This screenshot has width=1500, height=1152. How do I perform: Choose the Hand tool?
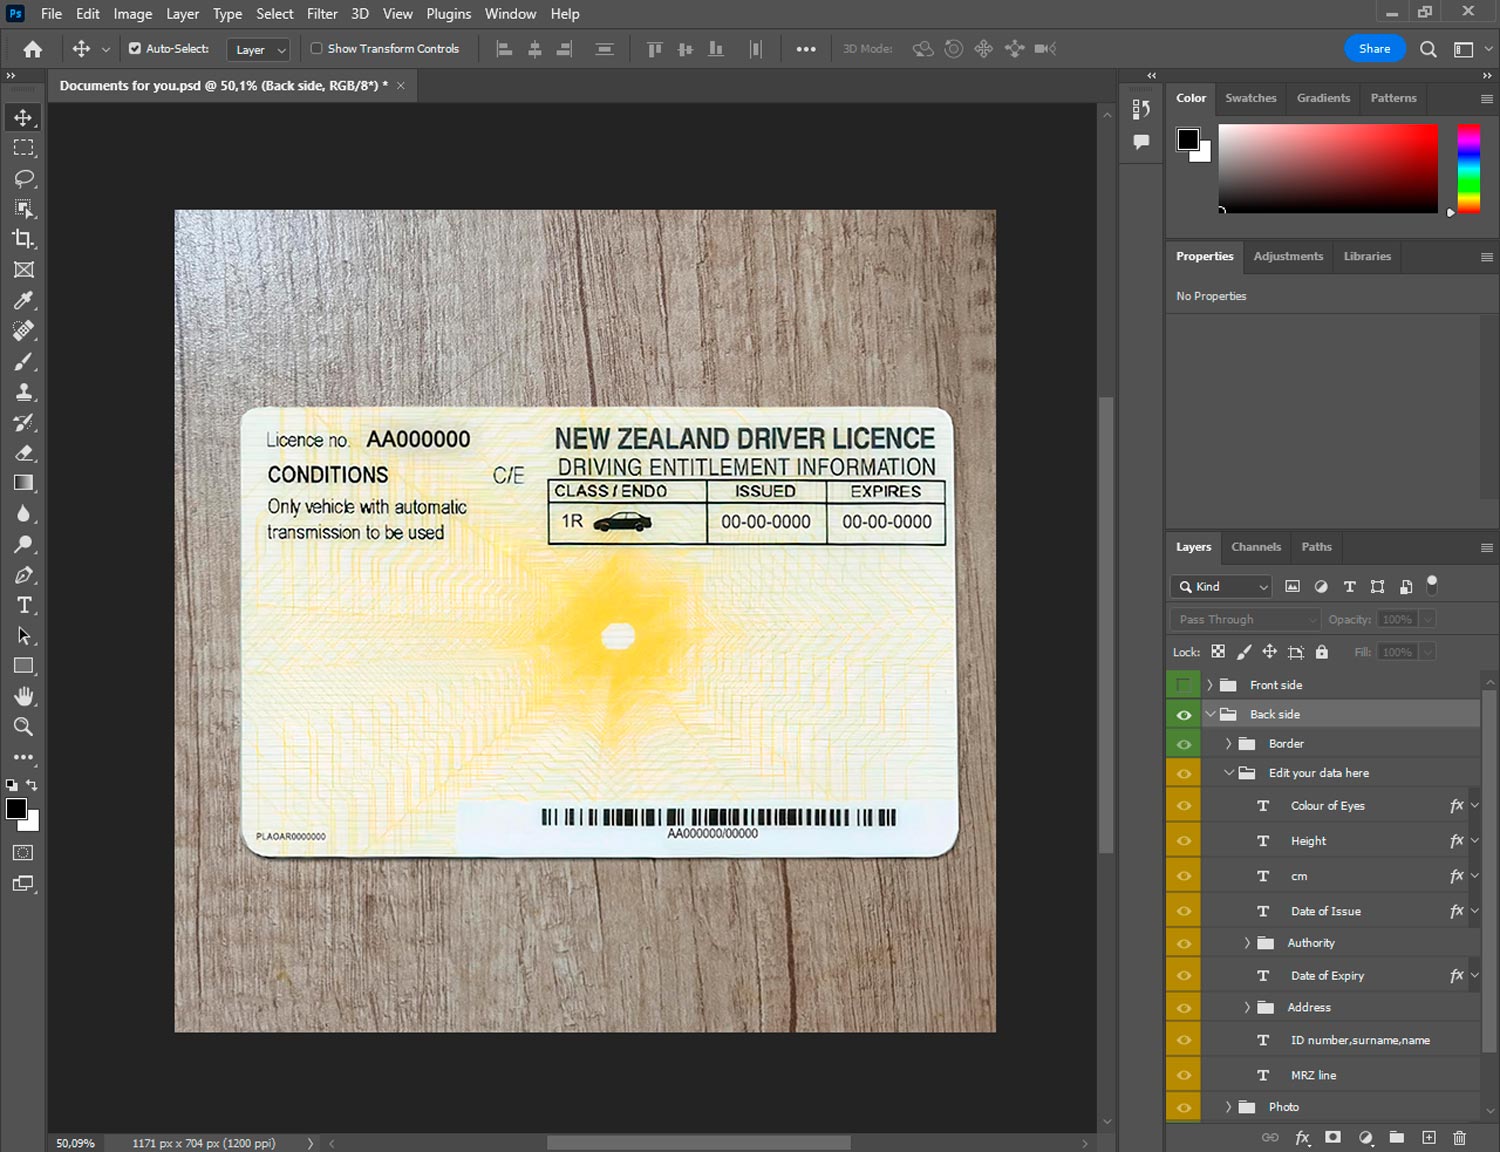(24, 696)
